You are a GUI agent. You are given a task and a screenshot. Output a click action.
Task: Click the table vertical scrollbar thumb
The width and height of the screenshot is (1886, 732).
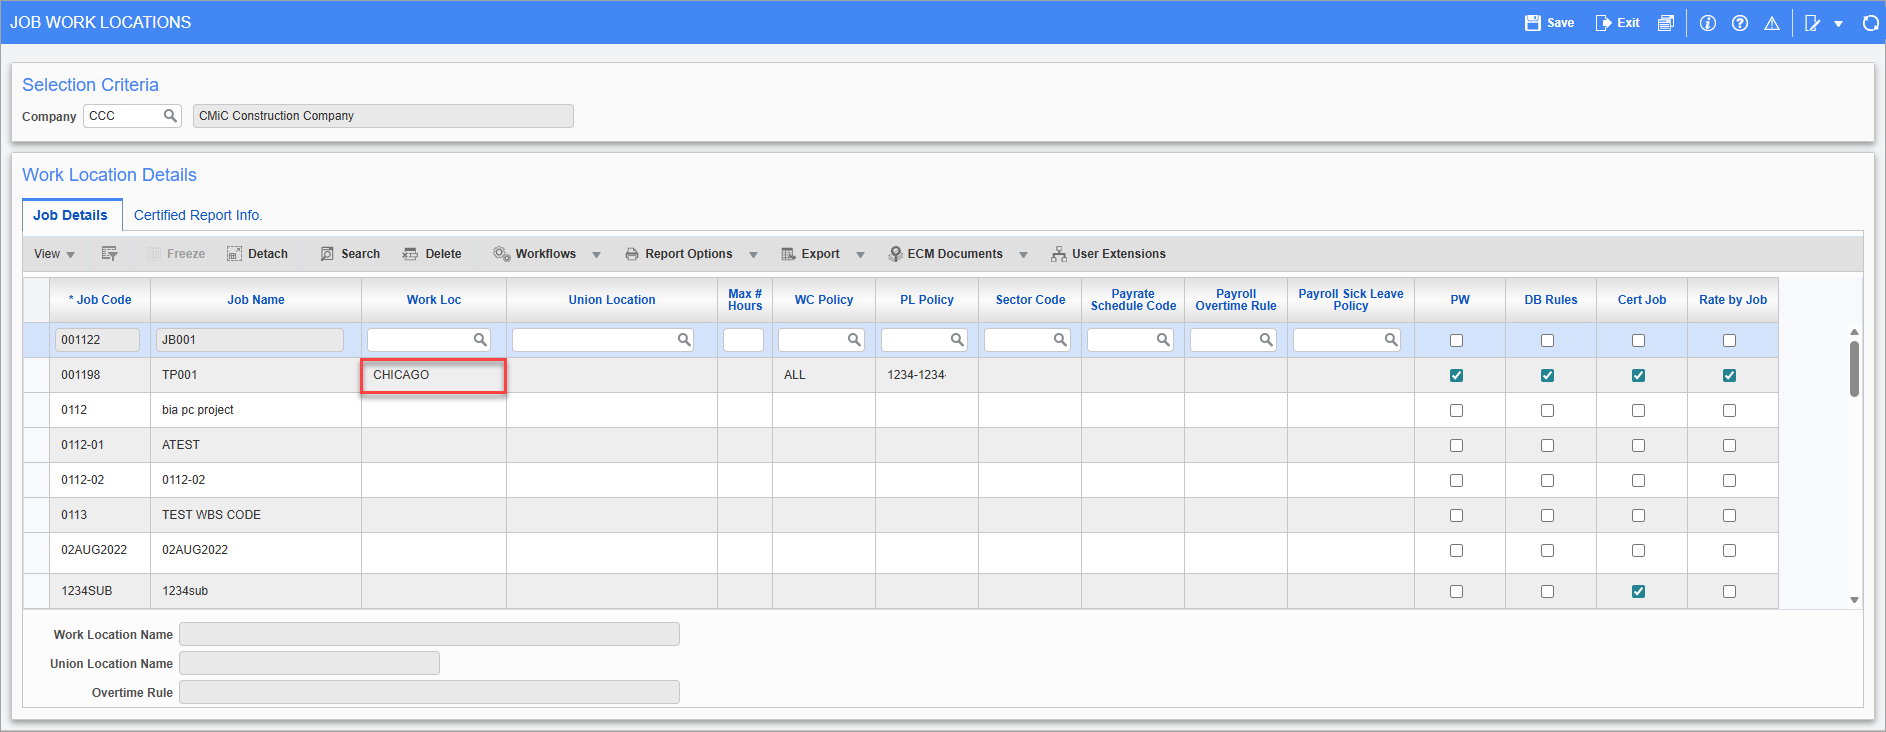[1854, 368]
